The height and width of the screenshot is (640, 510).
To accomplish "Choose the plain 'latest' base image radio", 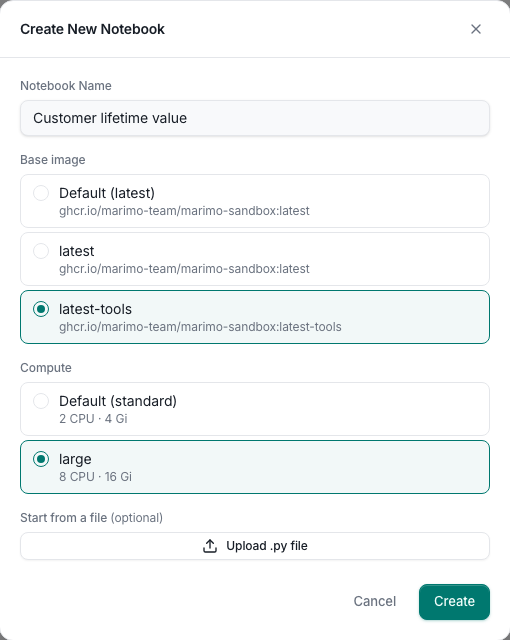I will [41, 251].
